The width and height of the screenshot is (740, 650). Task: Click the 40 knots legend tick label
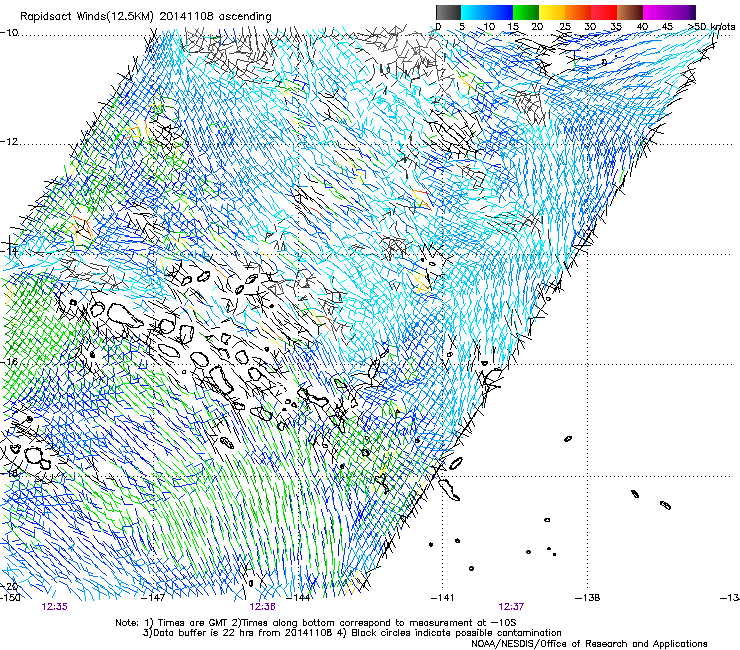[x=642, y=27]
